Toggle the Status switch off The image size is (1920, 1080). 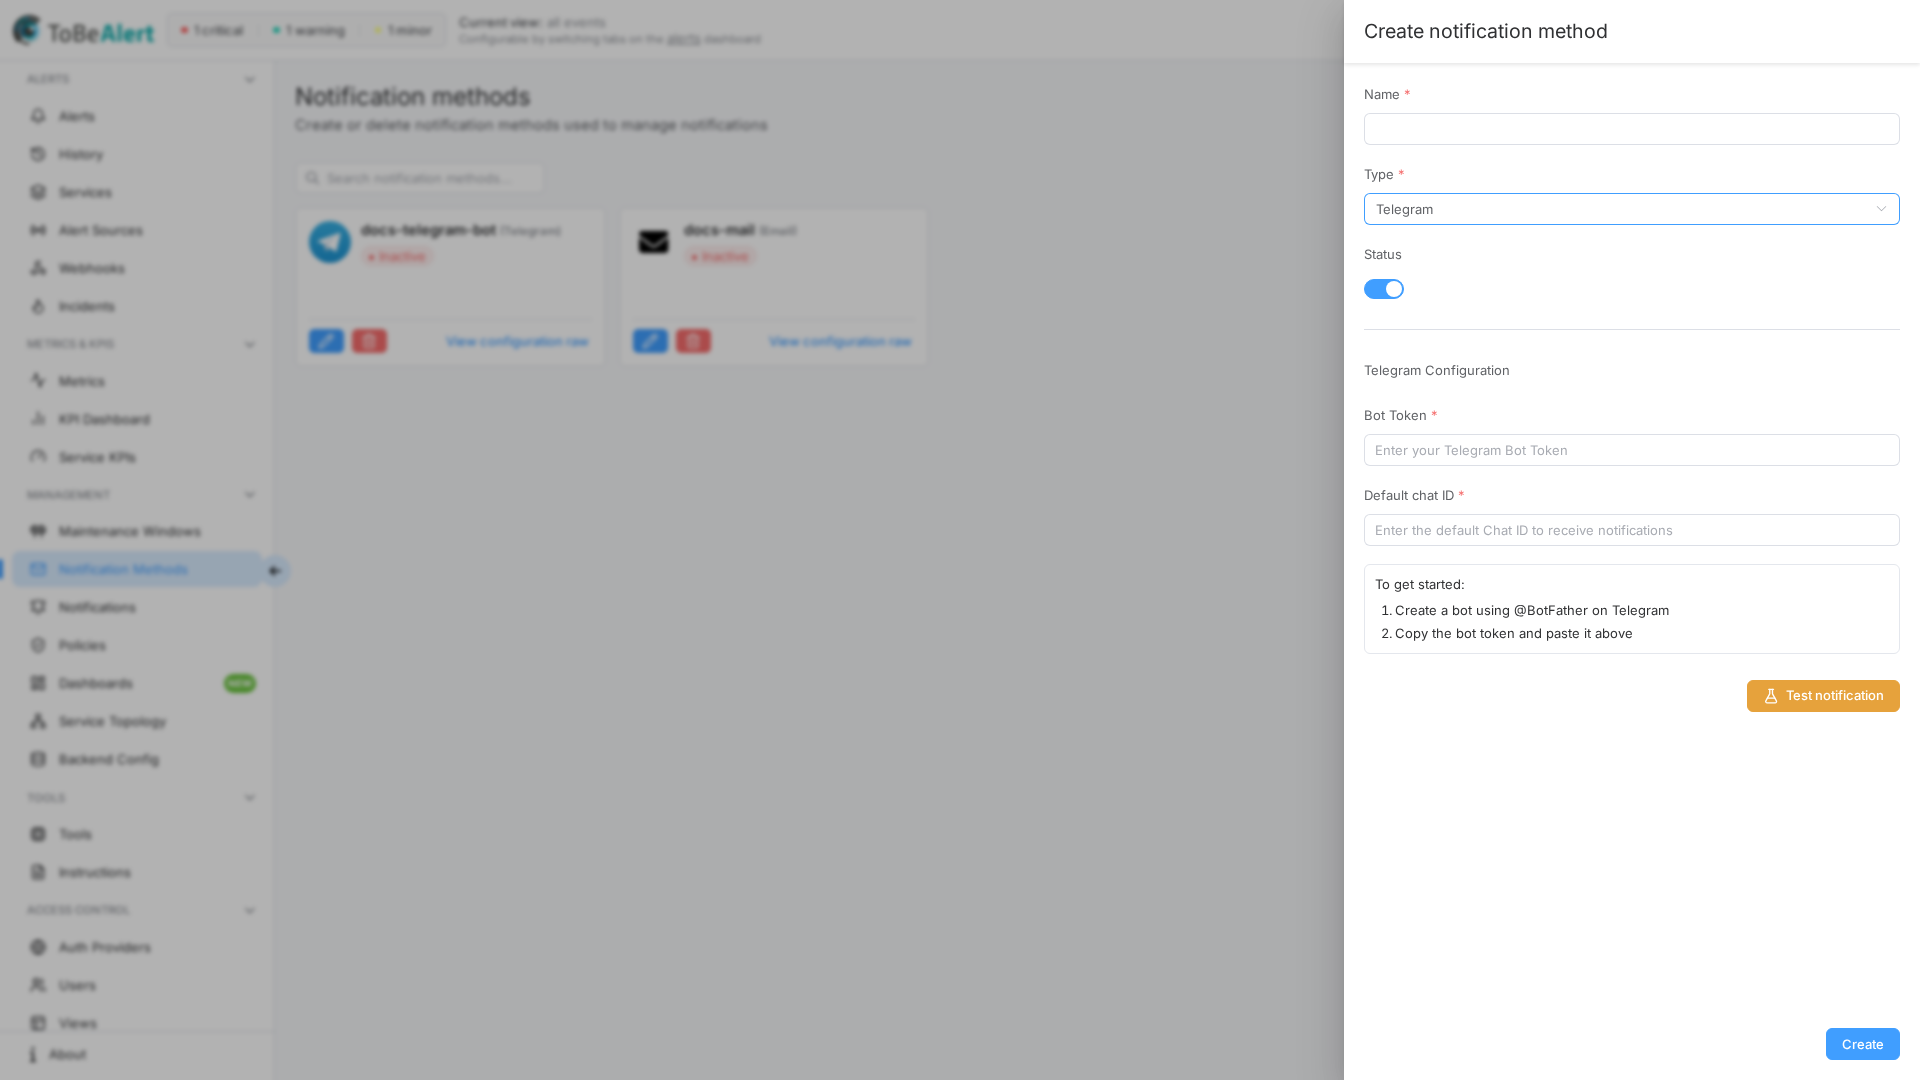click(1384, 289)
